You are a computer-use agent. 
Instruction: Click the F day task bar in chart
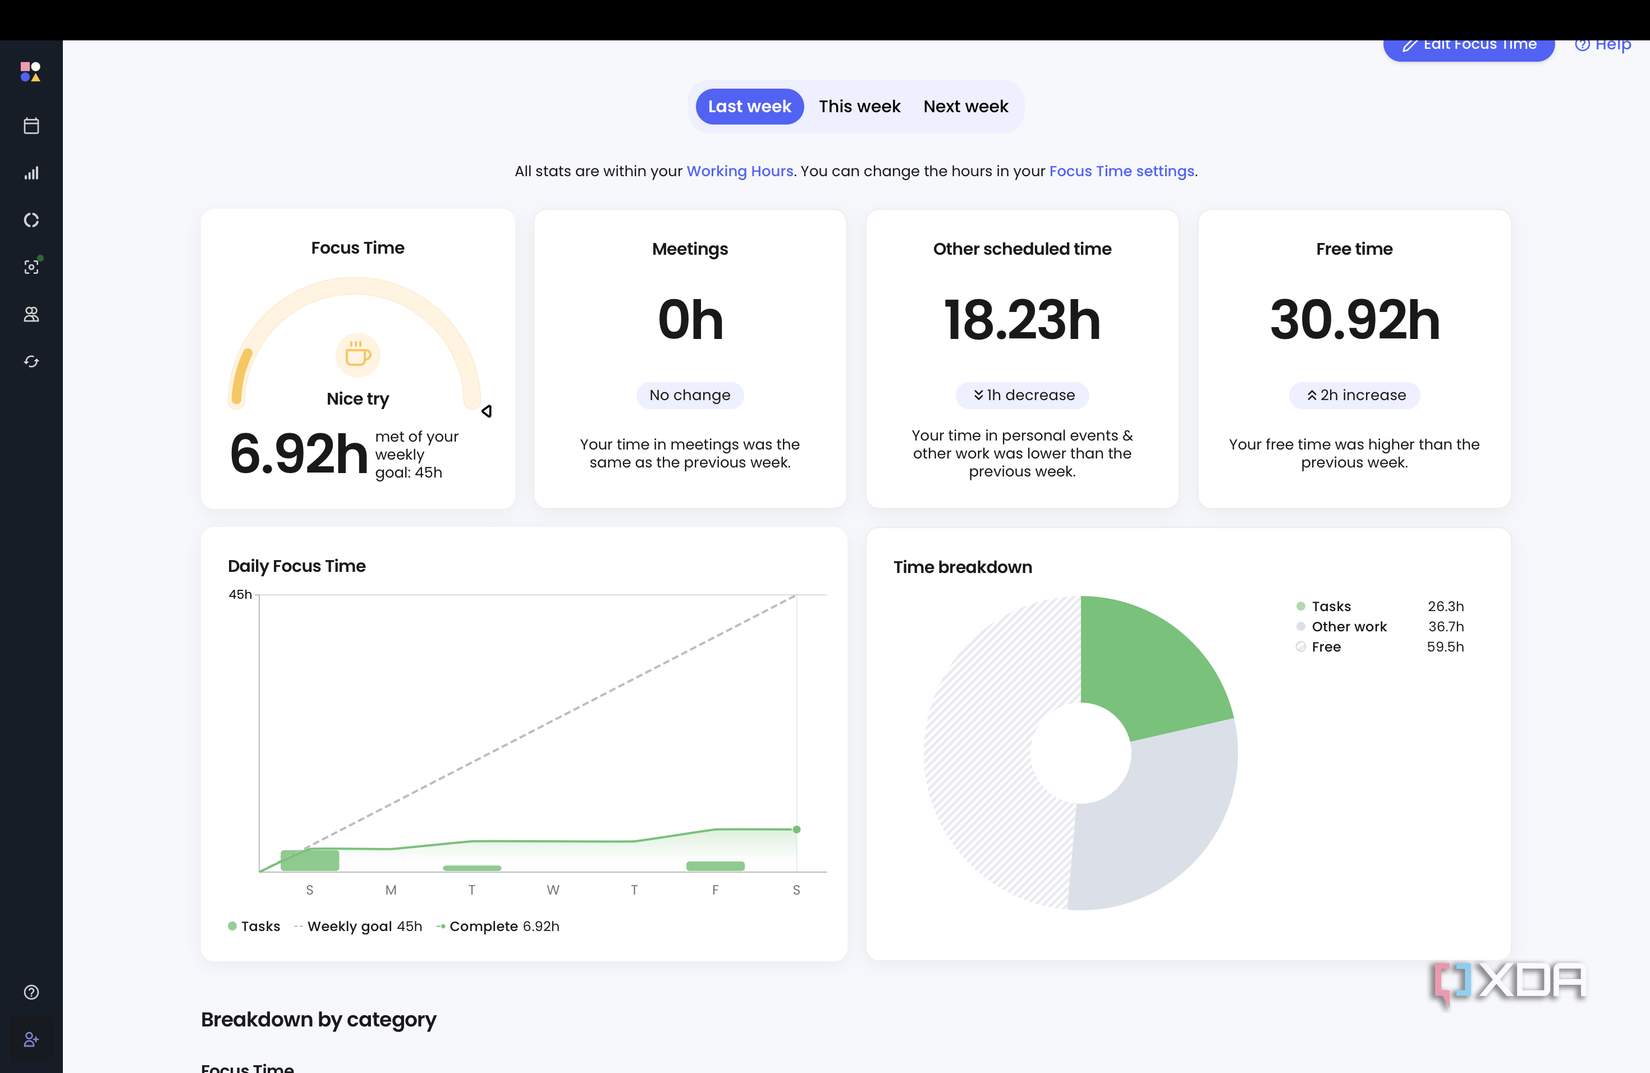(715, 866)
